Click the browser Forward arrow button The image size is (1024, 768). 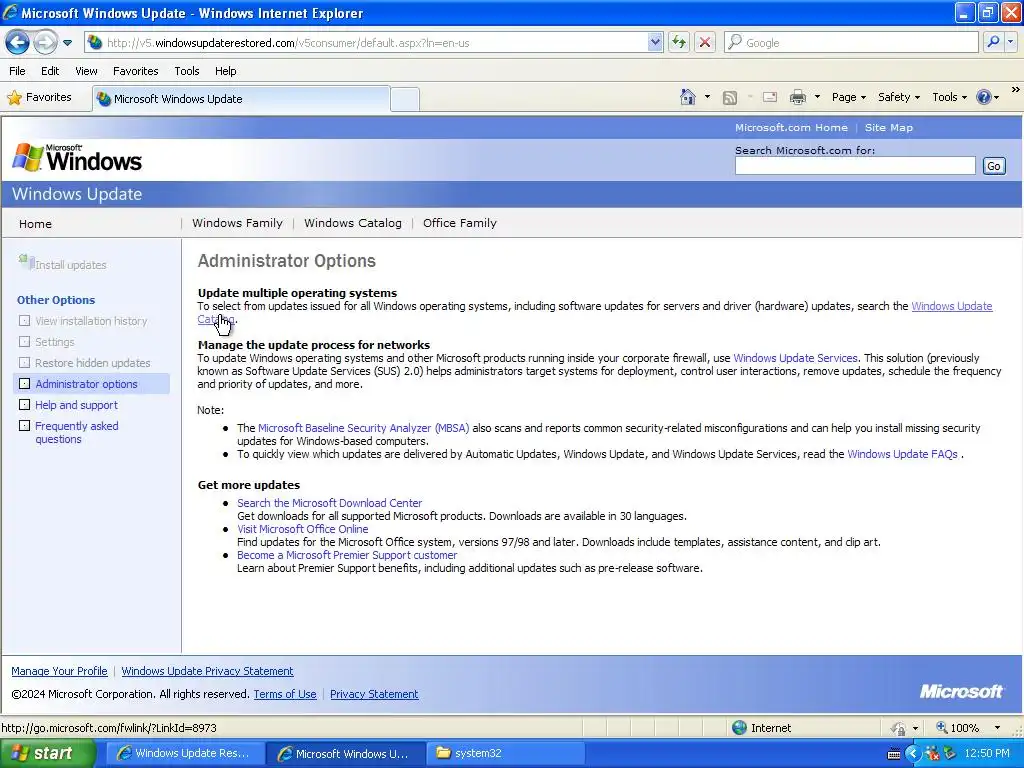click(45, 43)
